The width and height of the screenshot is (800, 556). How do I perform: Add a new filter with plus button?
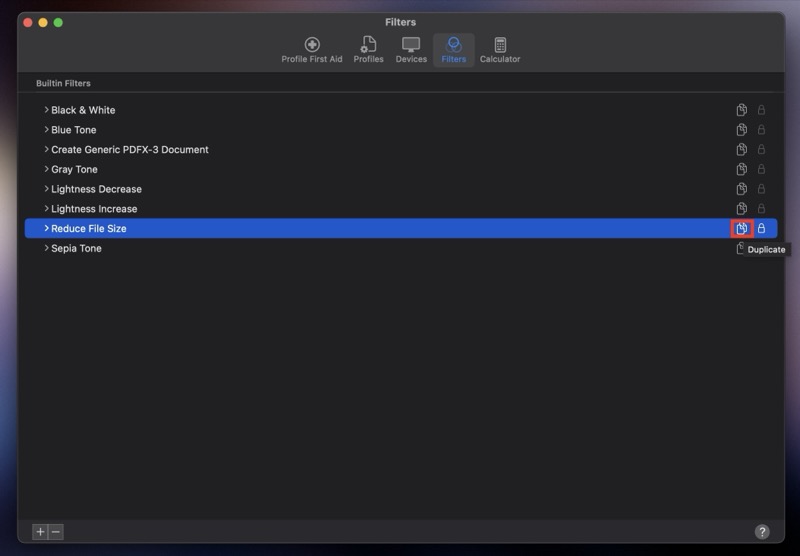[40, 532]
